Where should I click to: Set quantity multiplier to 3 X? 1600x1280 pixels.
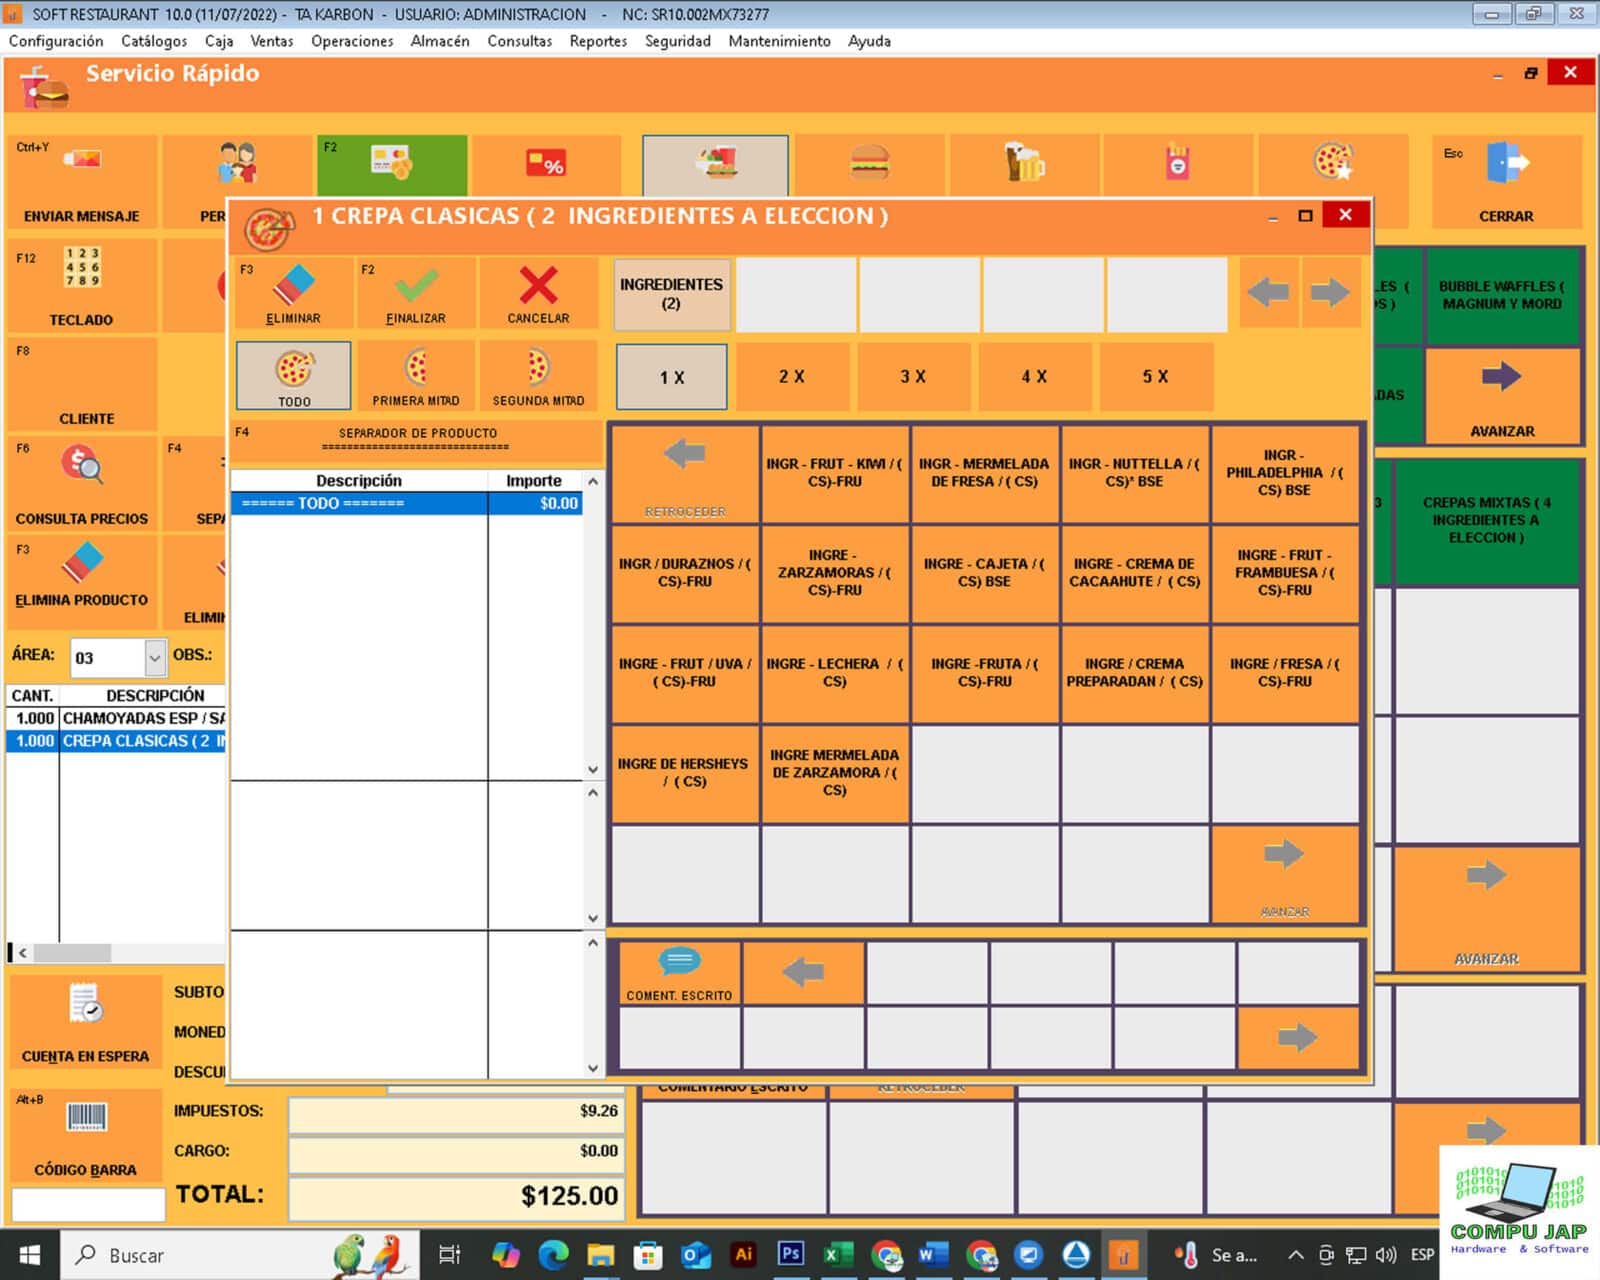coord(913,377)
